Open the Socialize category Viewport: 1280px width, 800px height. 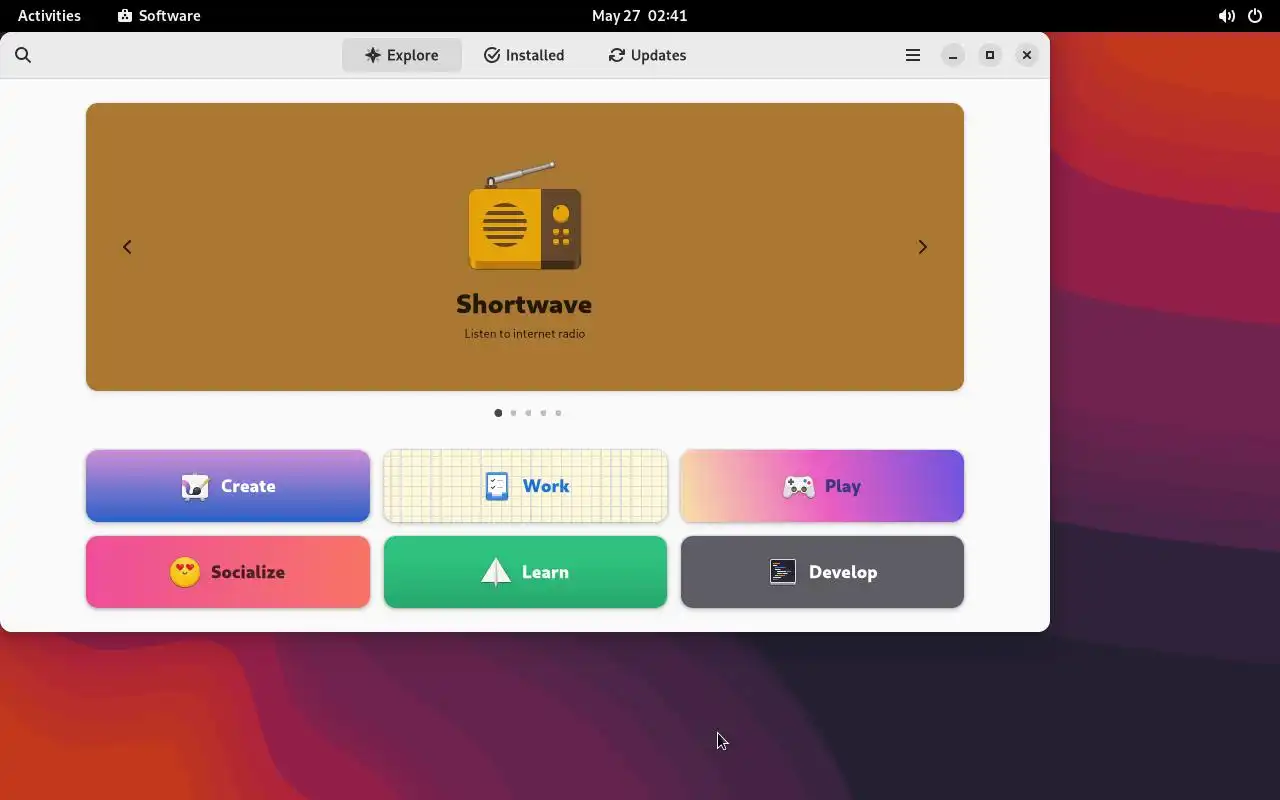coord(228,572)
